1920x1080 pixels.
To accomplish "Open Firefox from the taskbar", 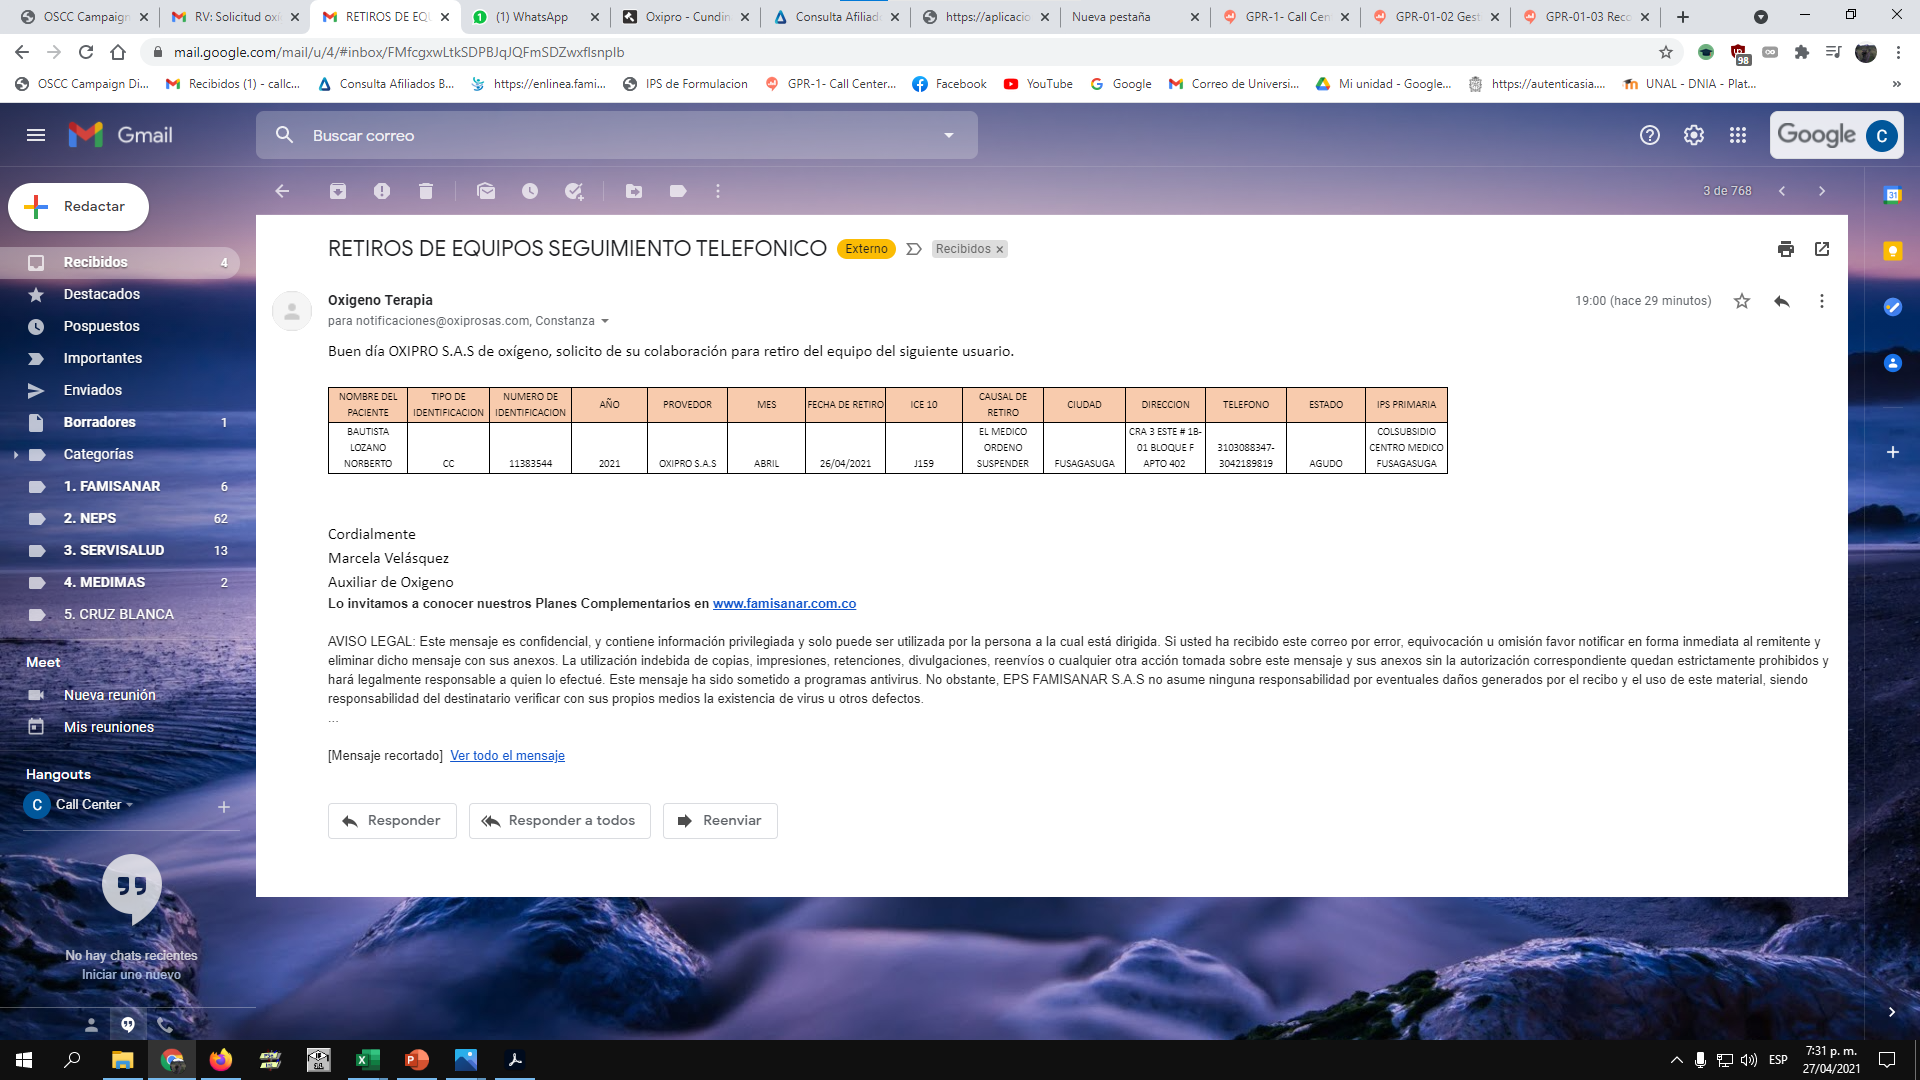I will point(221,1060).
